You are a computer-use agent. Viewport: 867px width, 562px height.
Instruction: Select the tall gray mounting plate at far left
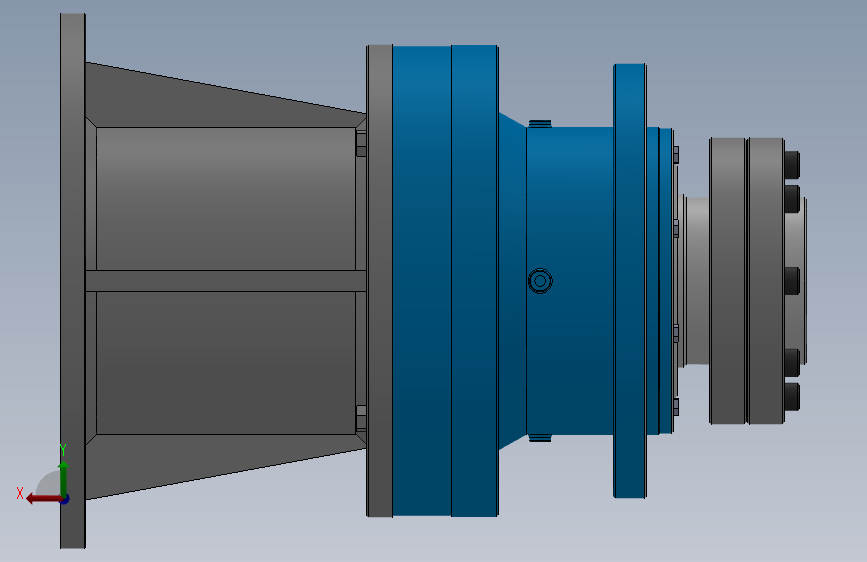(73, 281)
